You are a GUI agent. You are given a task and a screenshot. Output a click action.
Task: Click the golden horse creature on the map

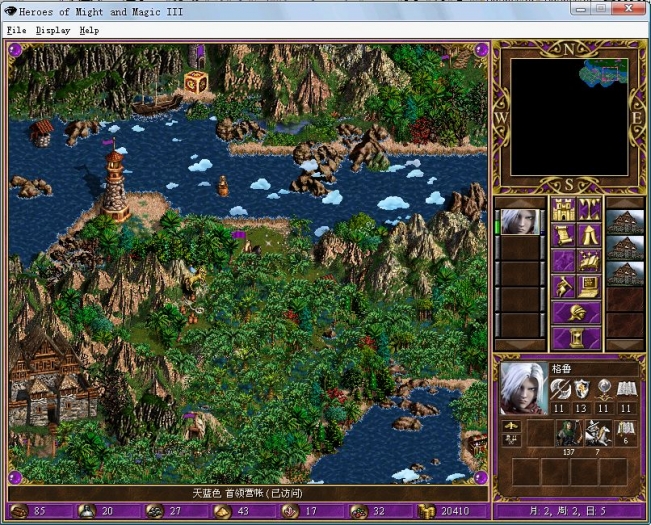pos(195,279)
